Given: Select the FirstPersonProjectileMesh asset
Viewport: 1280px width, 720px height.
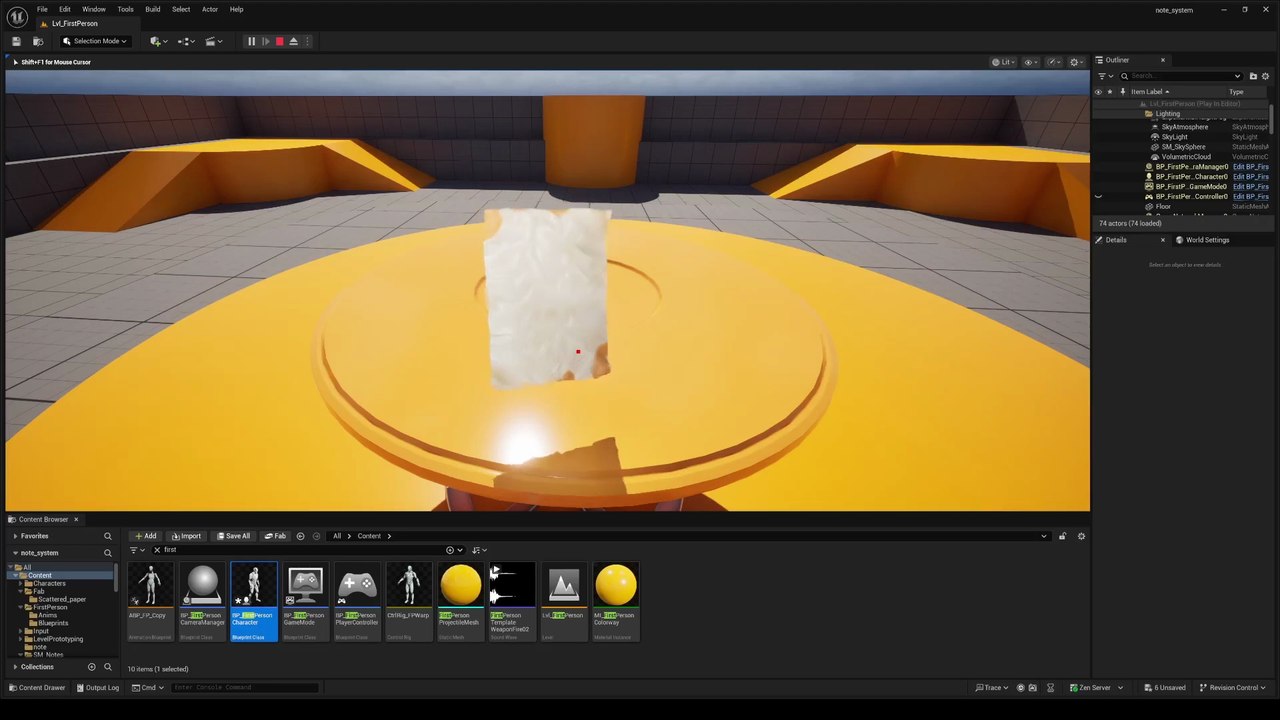Looking at the screenshot, I should (460, 600).
